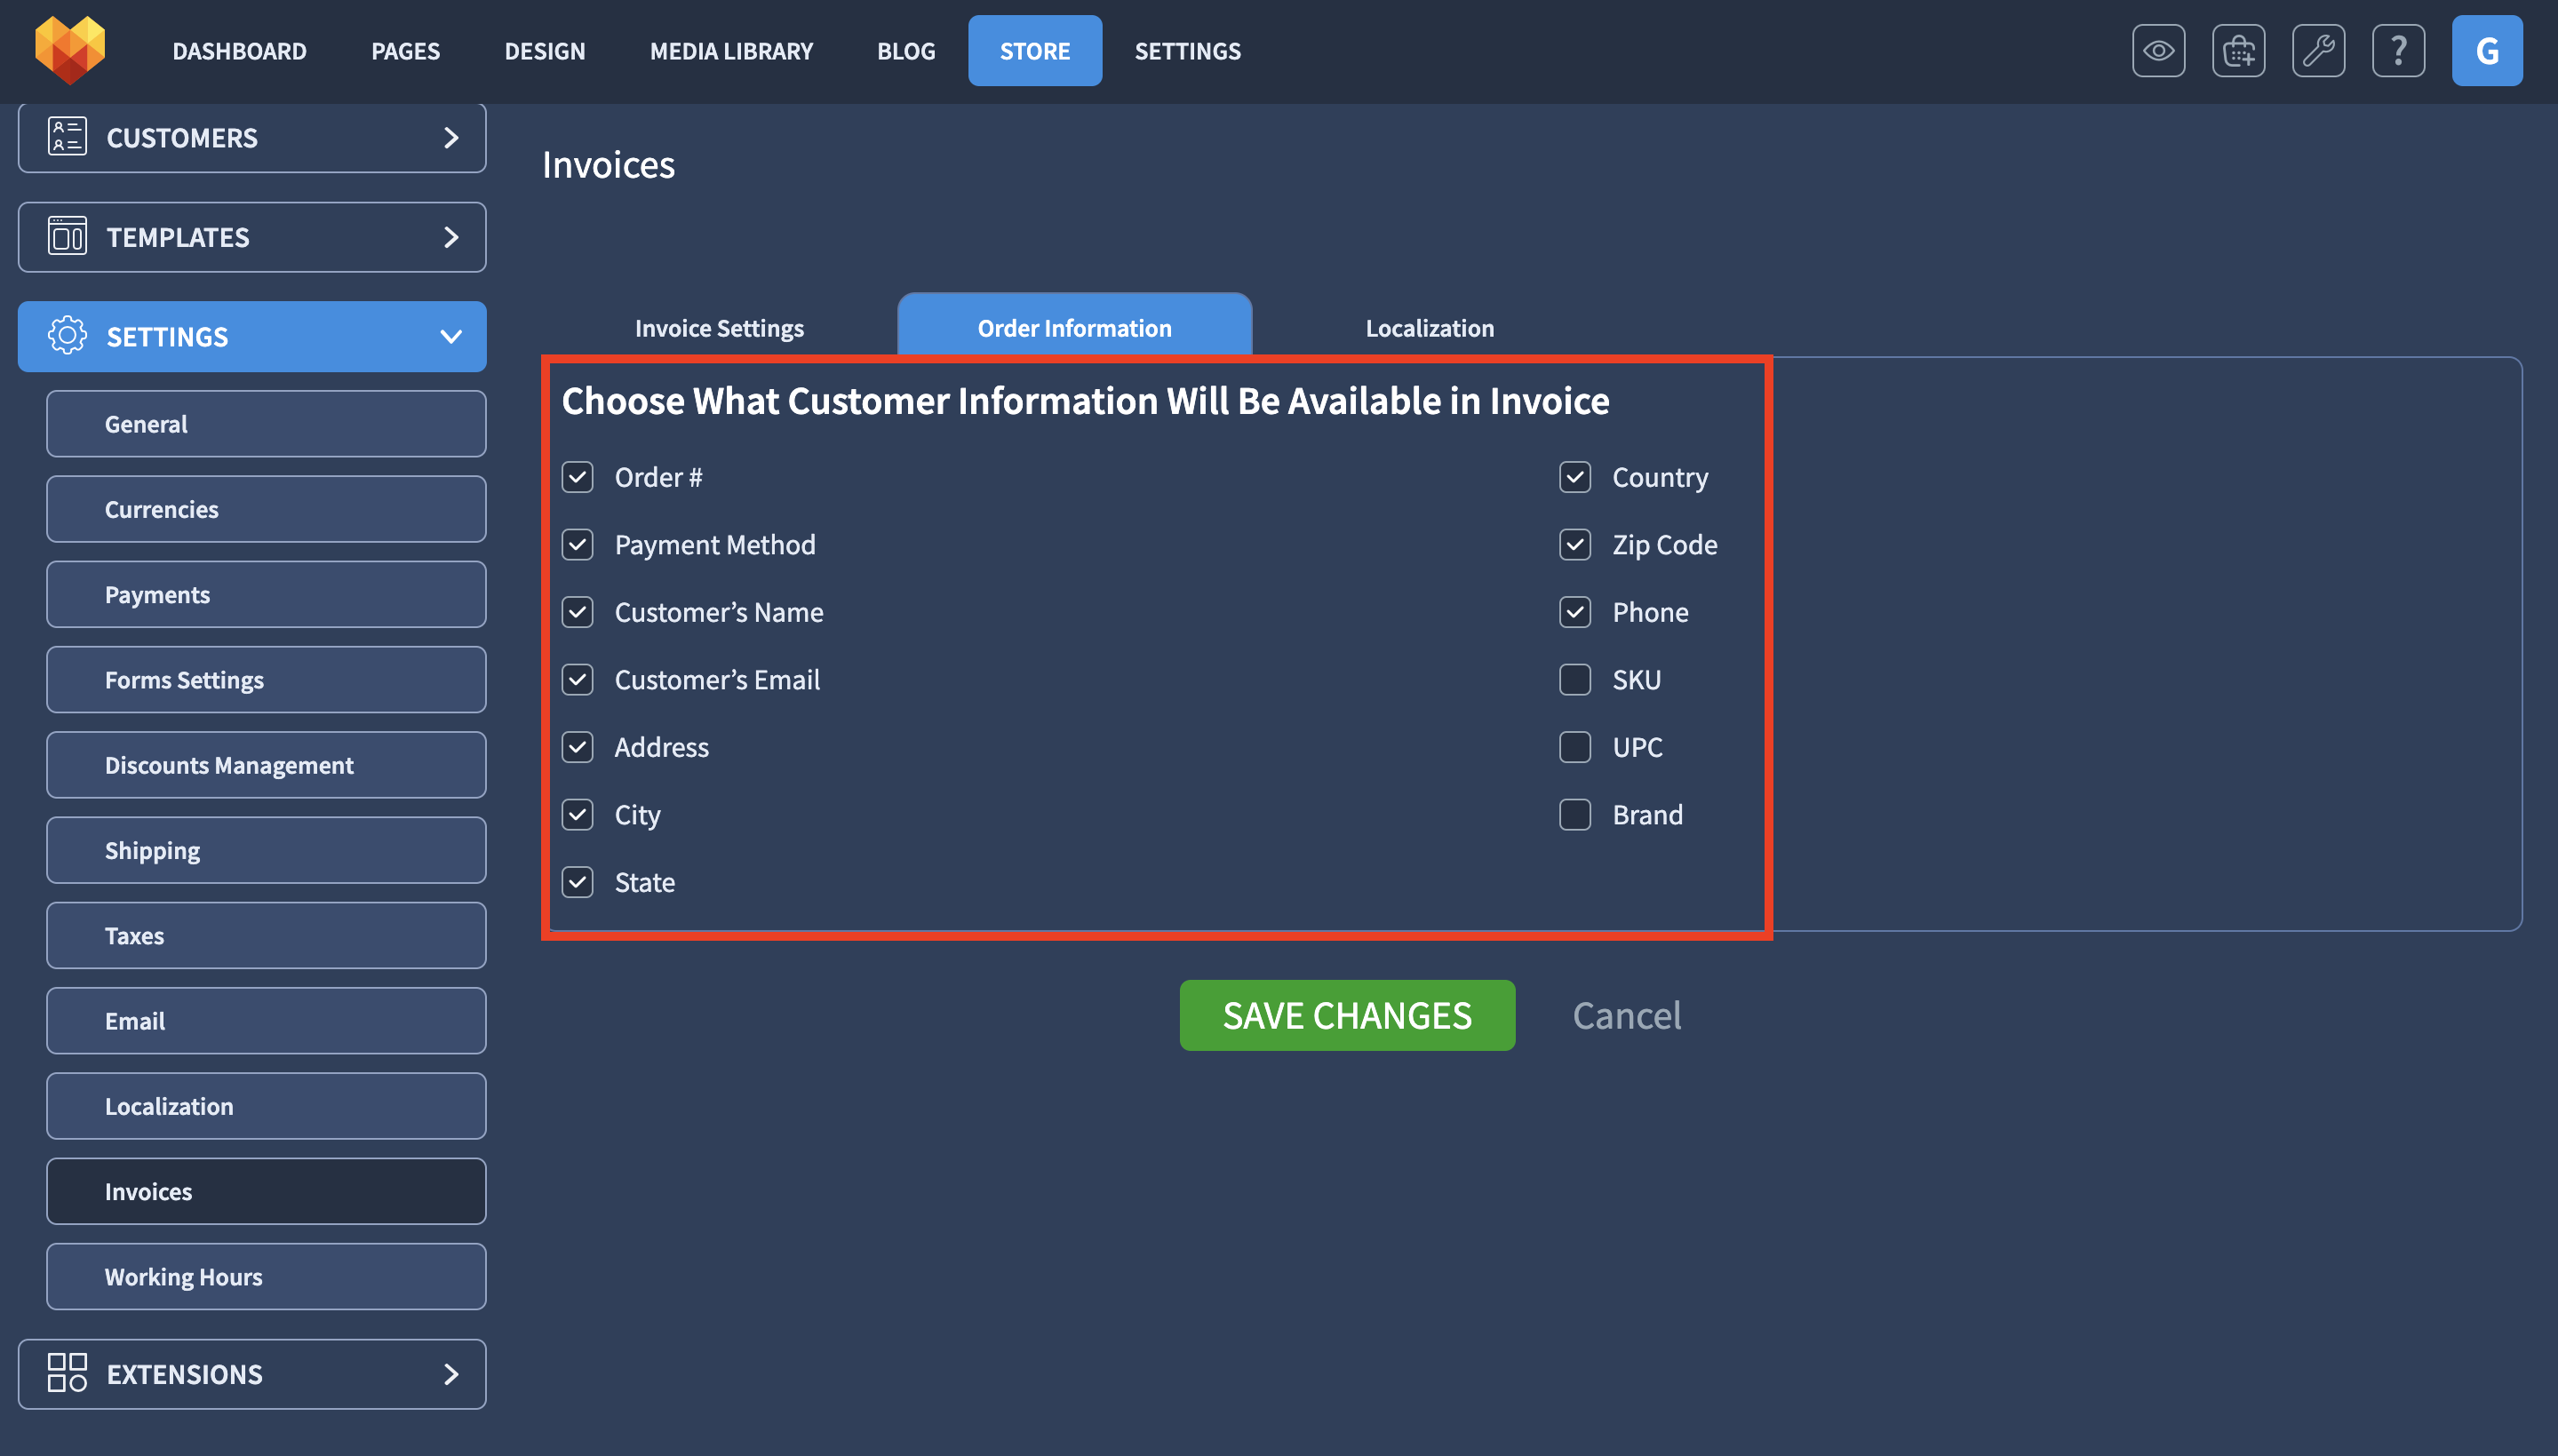Open General settings in sidebar
The width and height of the screenshot is (2558, 1456).
pos(266,424)
